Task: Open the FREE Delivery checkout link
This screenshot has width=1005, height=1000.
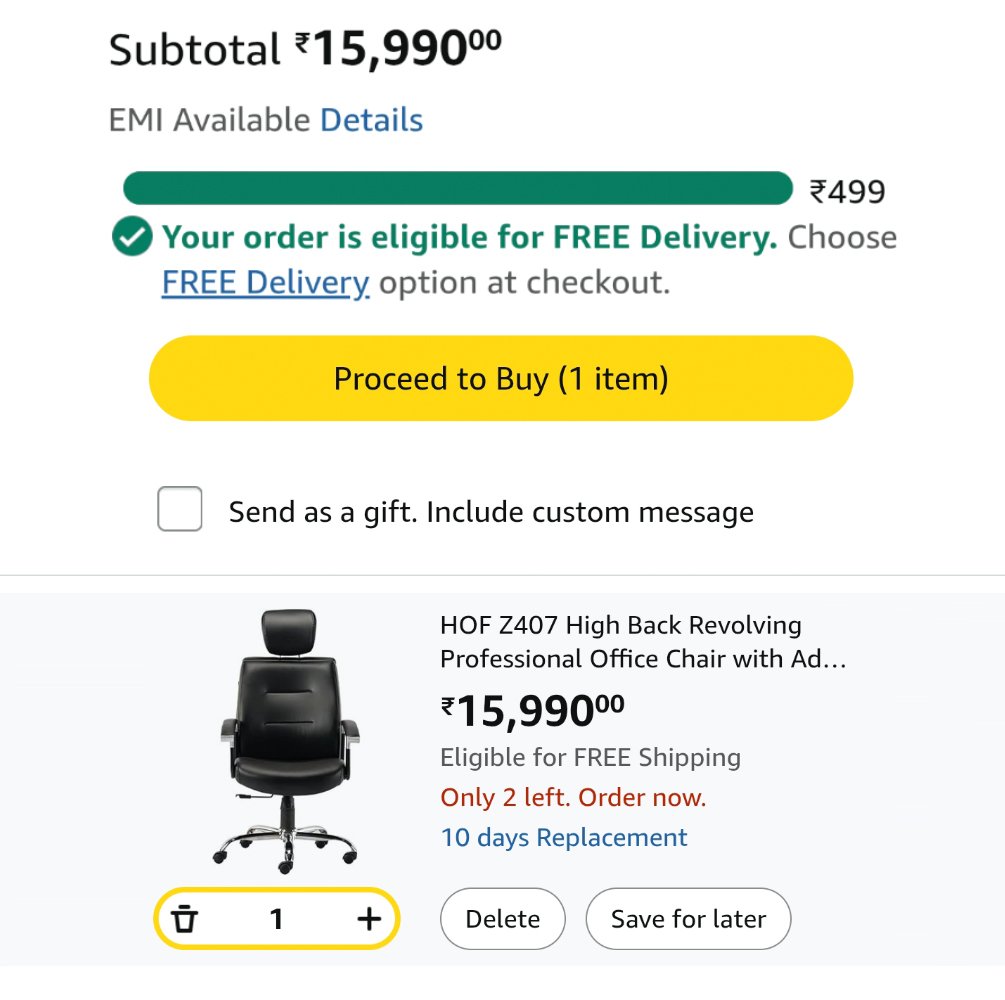Action: click(264, 282)
